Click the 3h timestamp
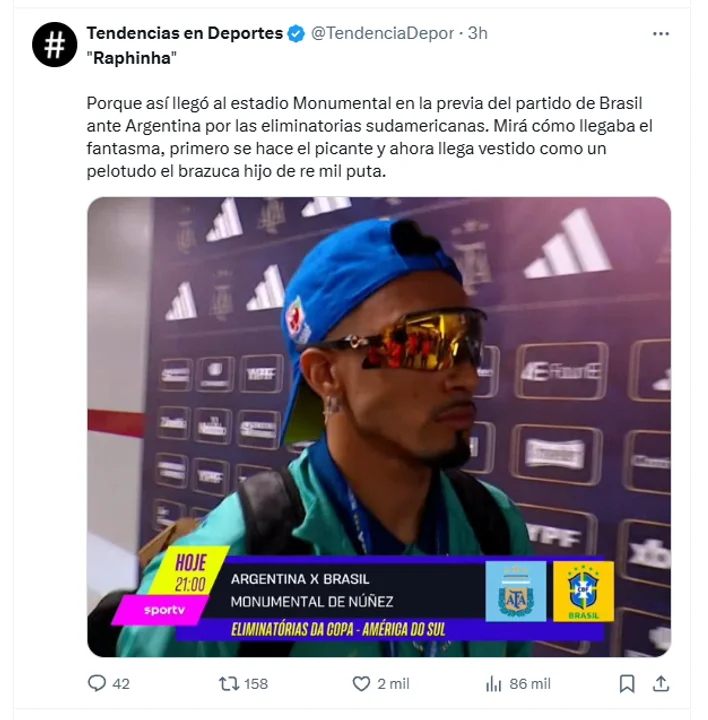 point(478,33)
